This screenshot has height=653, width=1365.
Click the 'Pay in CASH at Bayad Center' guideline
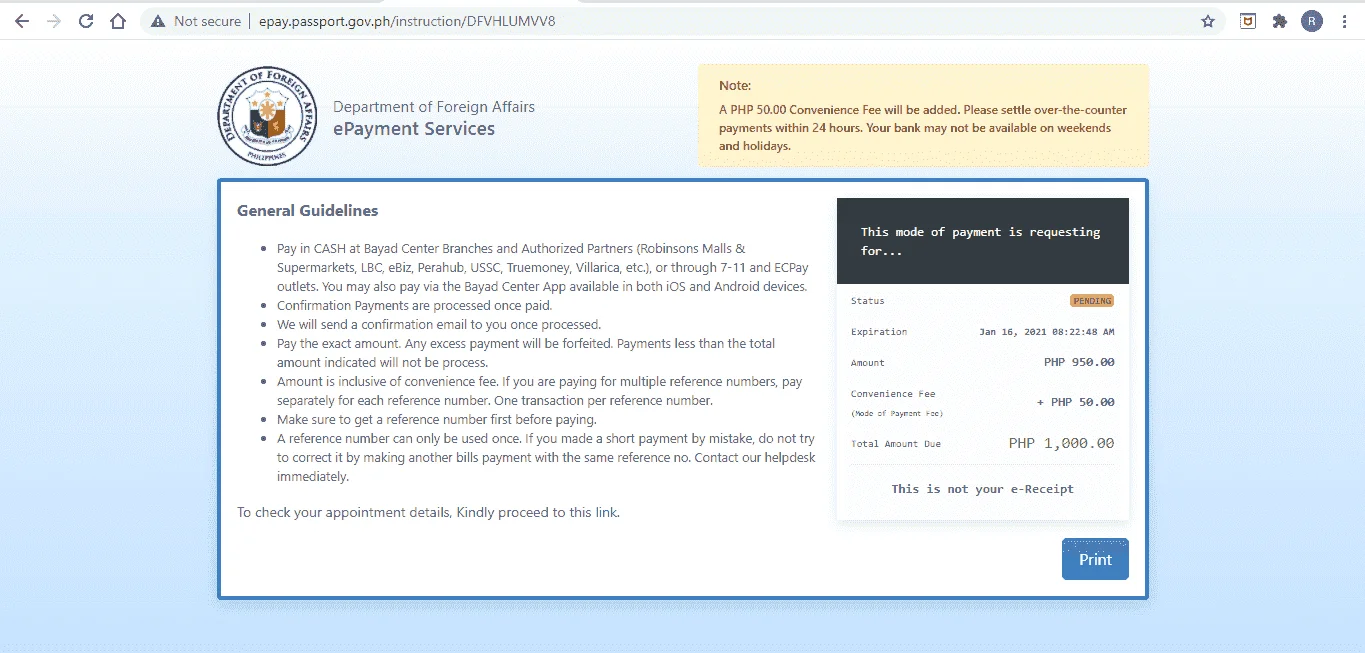[542, 267]
